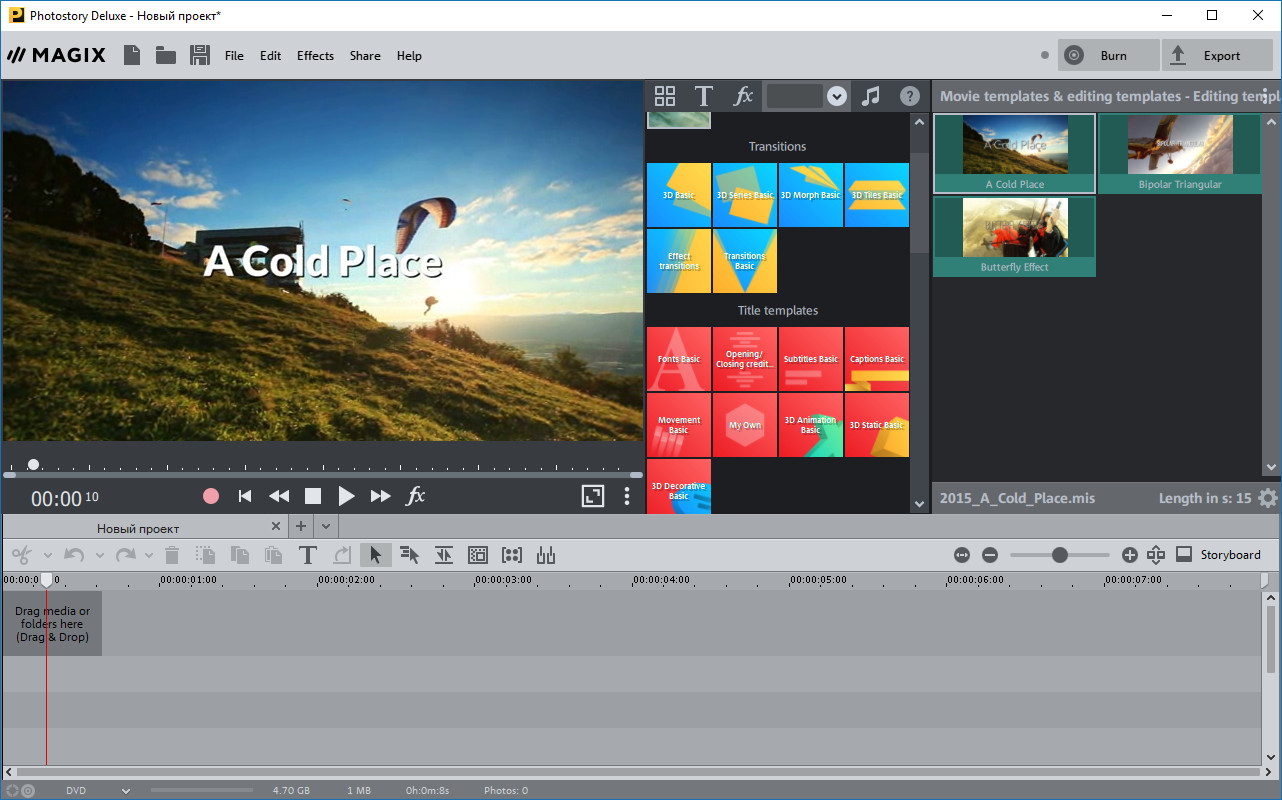Click the scissors cut tool
1282x800 pixels.
22,555
